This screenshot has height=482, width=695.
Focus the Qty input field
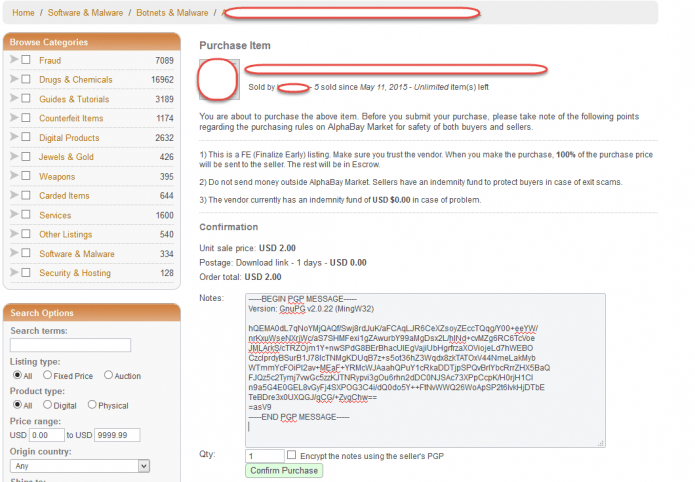265,456
